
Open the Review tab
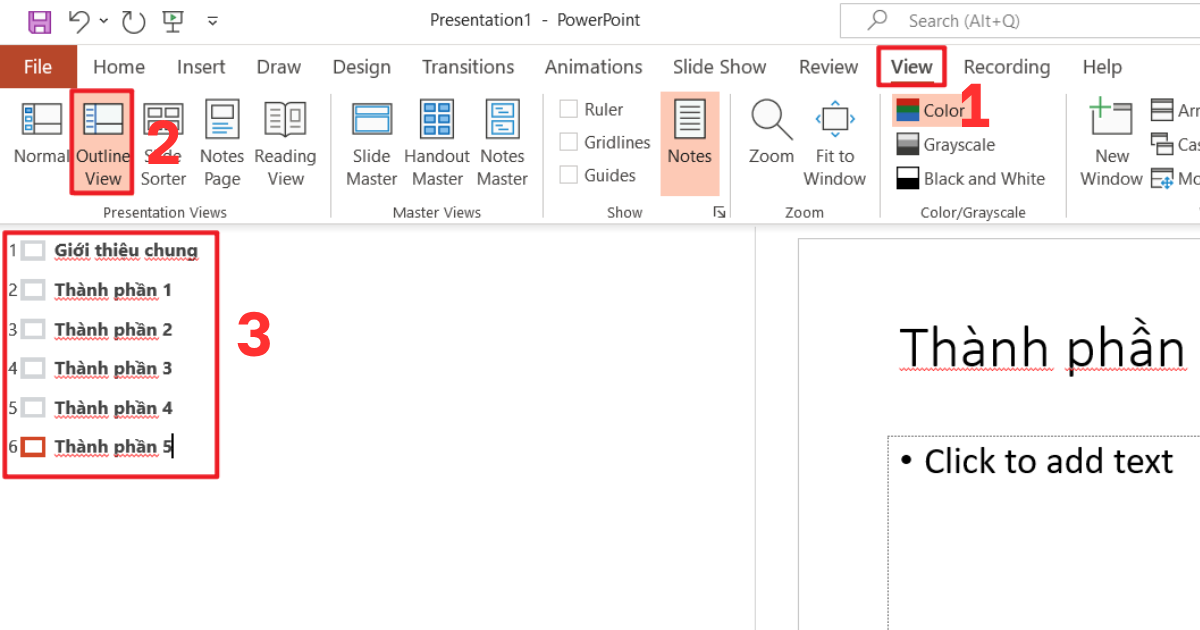828,67
